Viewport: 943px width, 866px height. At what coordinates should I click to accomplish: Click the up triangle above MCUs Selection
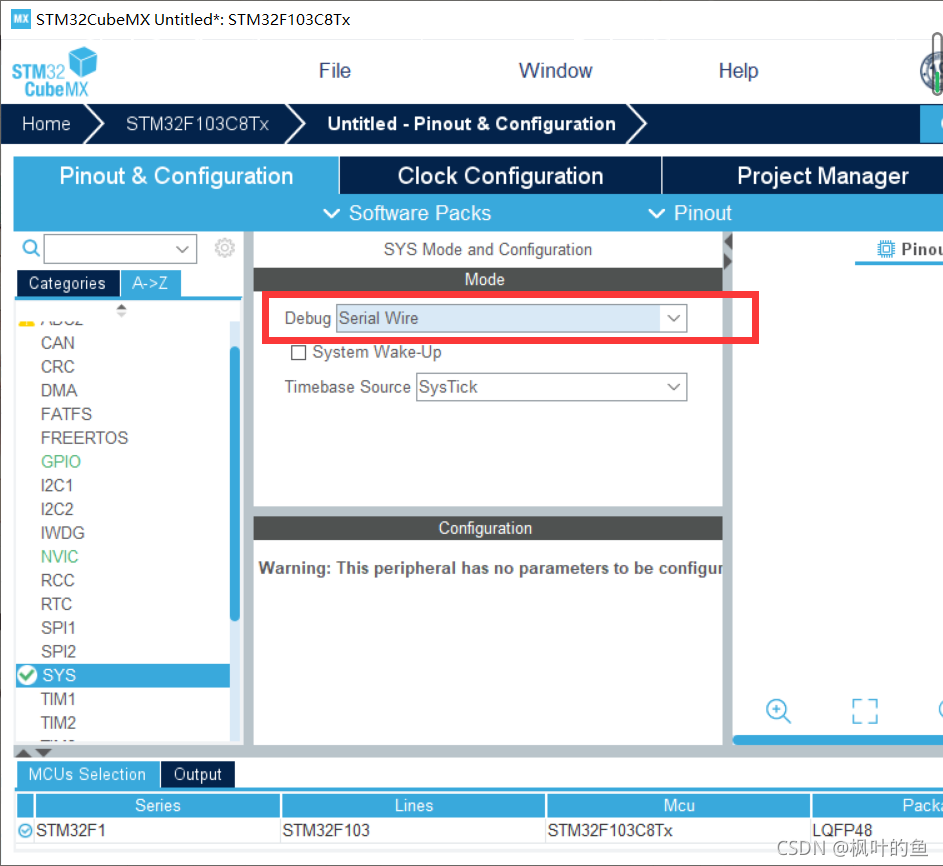point(23,752)
